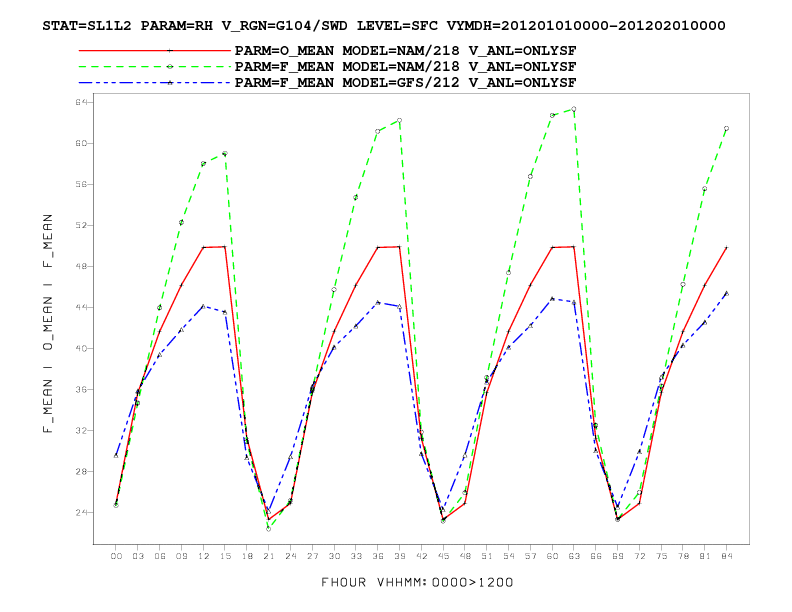This screenshot has width=792, height=612.
Task: Click y-axis tick value 24
Action: click(x=82, y=513)
